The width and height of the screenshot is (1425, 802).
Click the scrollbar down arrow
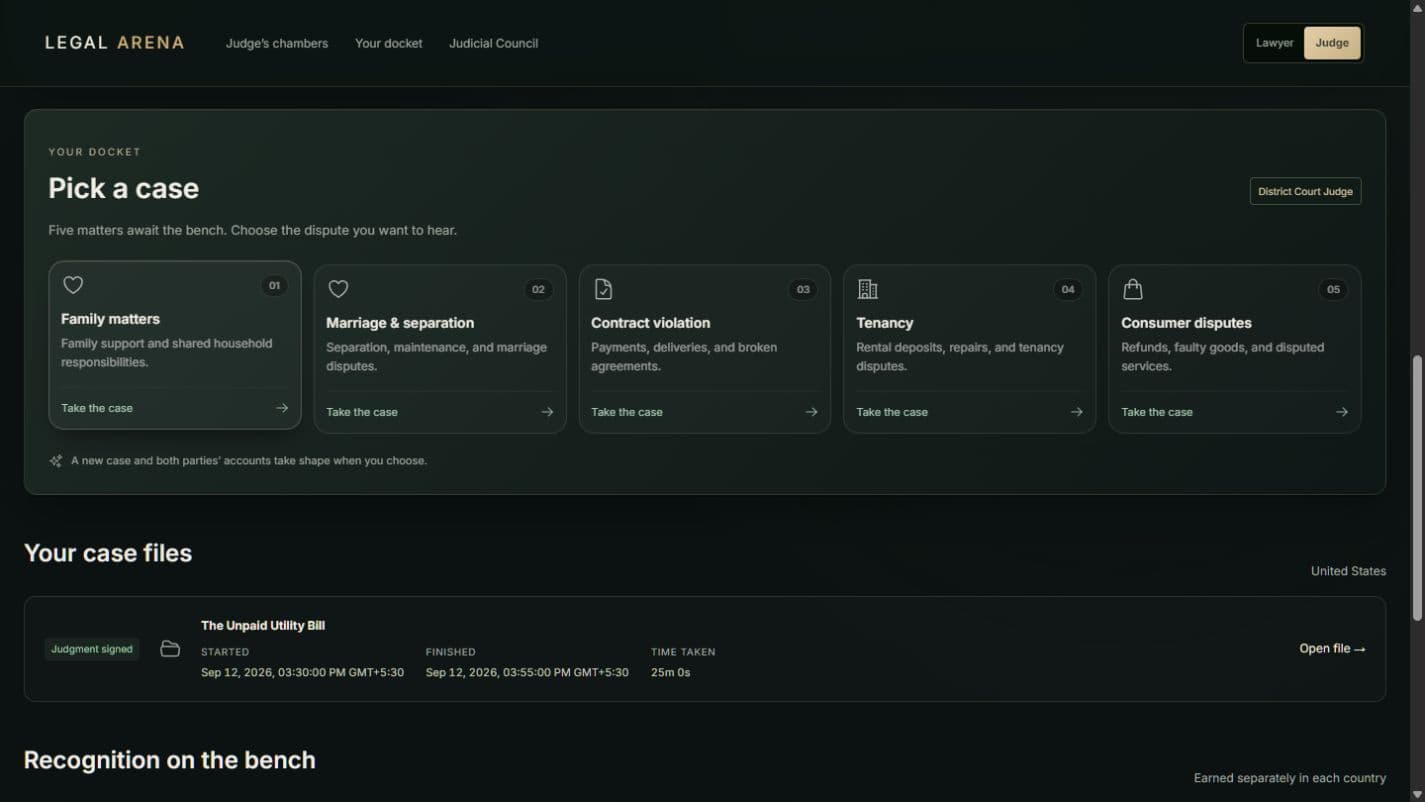(x=1416, y=794)
